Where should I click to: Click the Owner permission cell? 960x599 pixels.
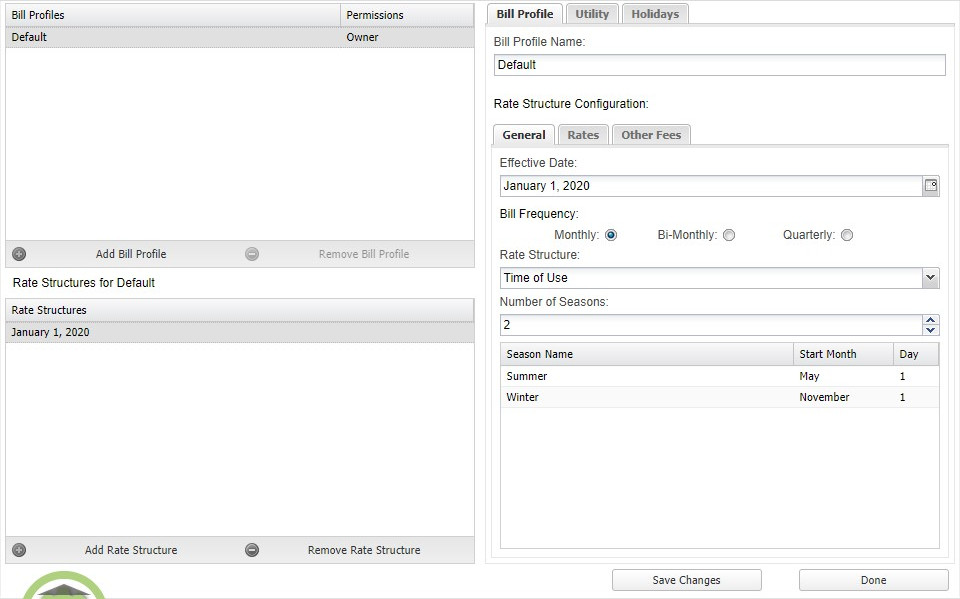(407, 37)
